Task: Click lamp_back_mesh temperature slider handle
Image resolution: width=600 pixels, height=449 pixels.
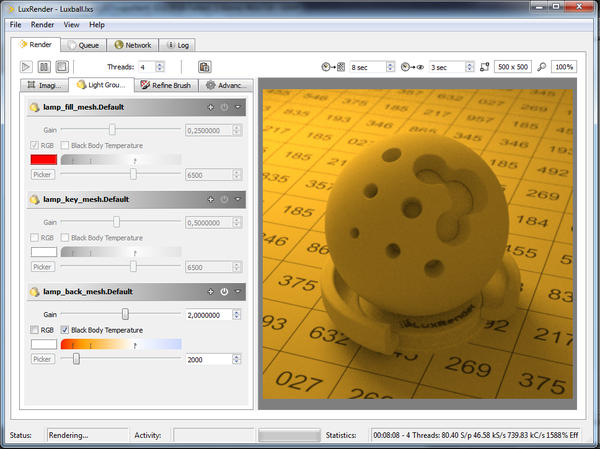Action: click(77, 359)
